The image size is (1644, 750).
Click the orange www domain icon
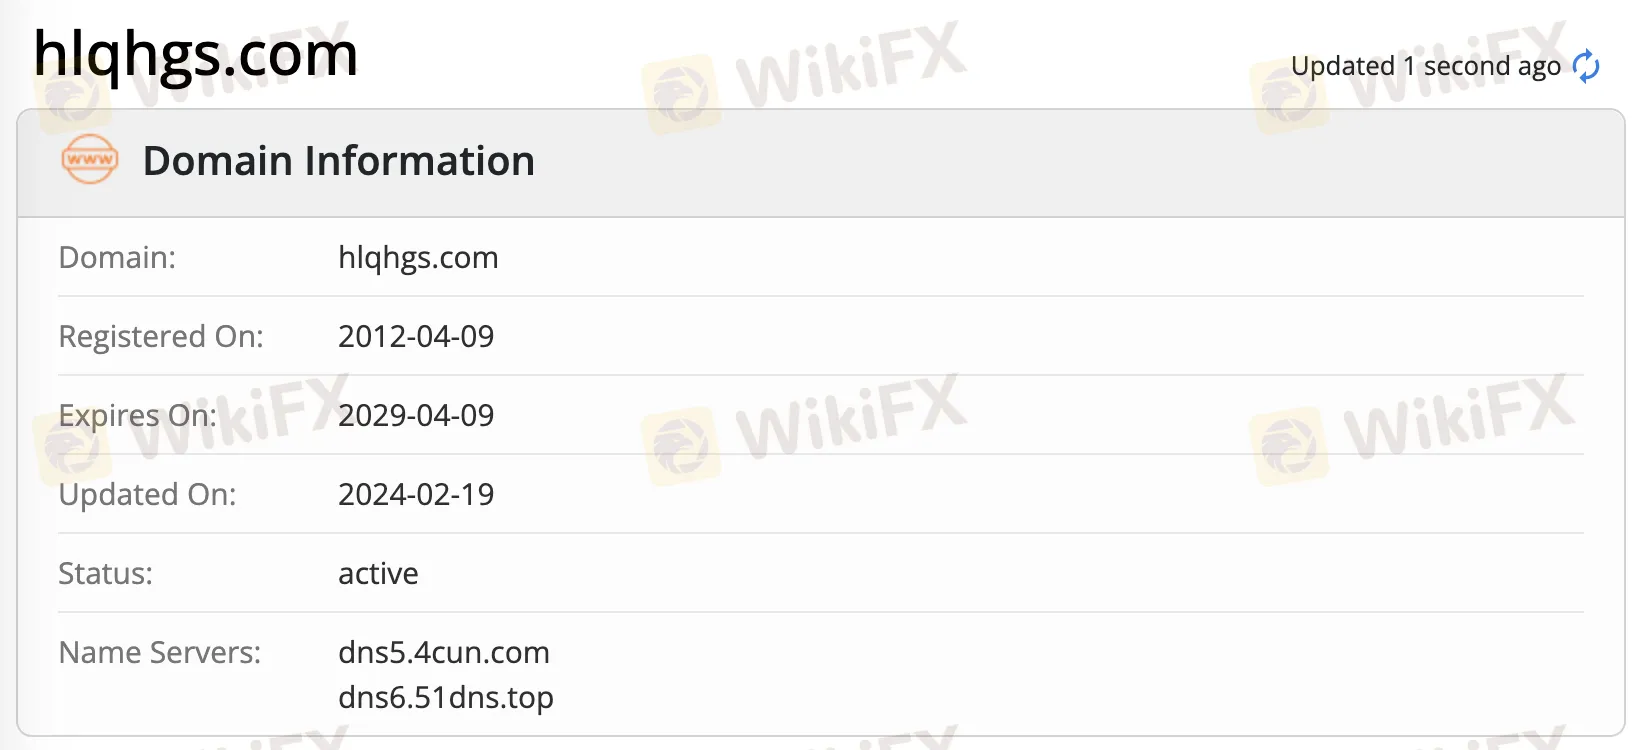90,160
